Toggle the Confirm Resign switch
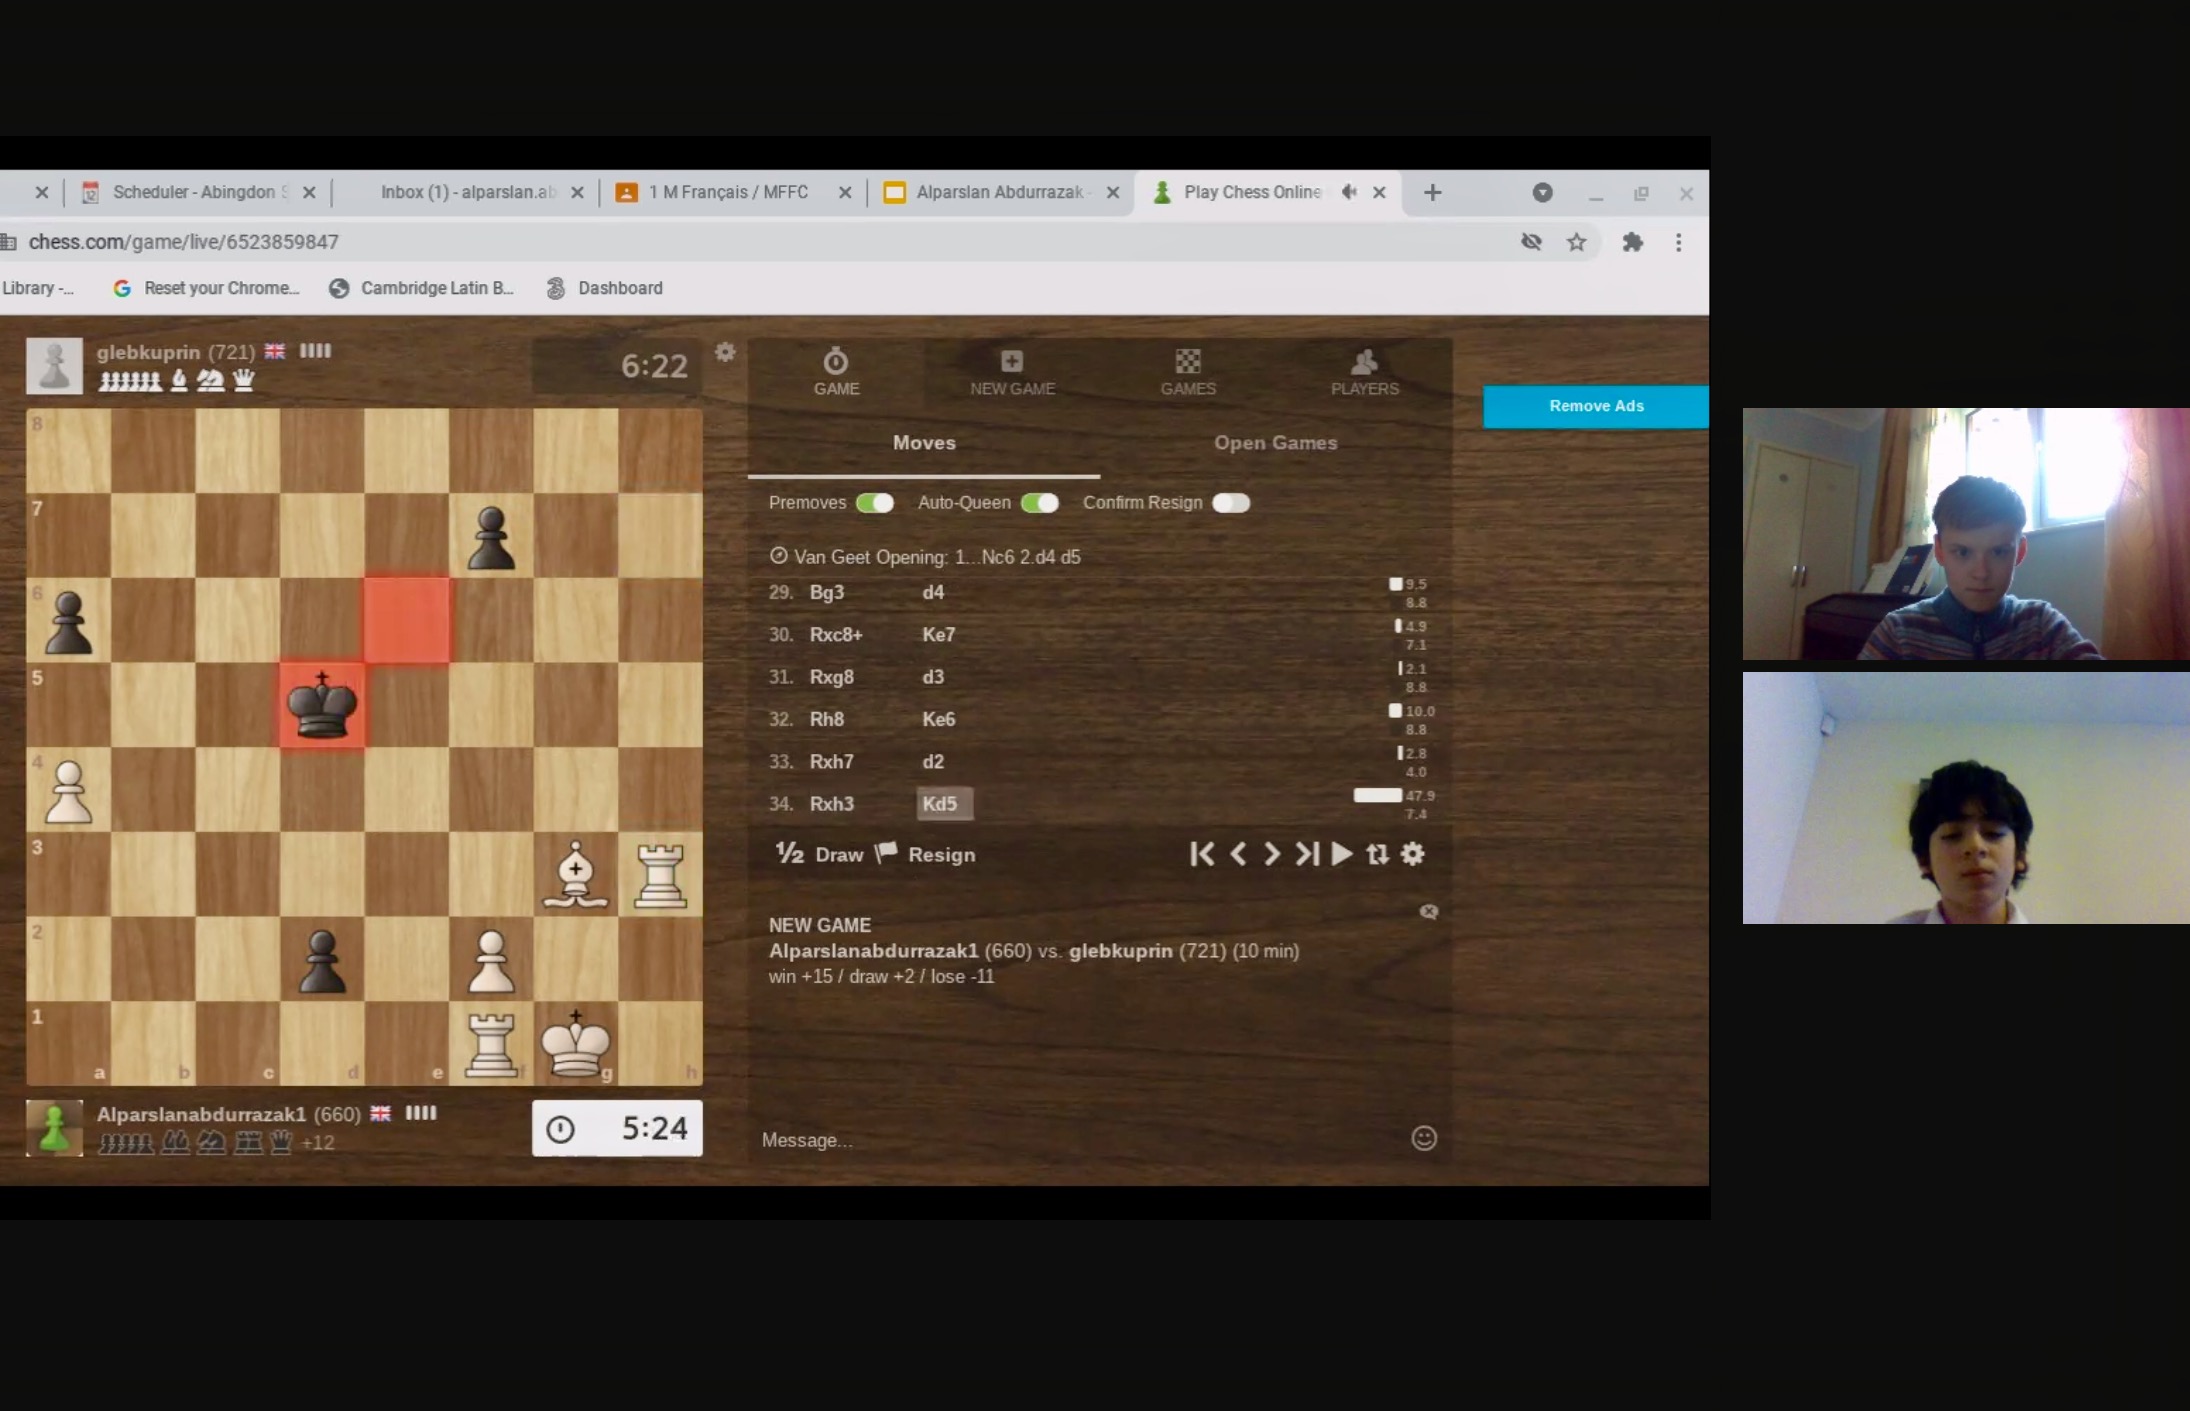Screen dimensions: 2190x1411 click(x=1231, y=502)
